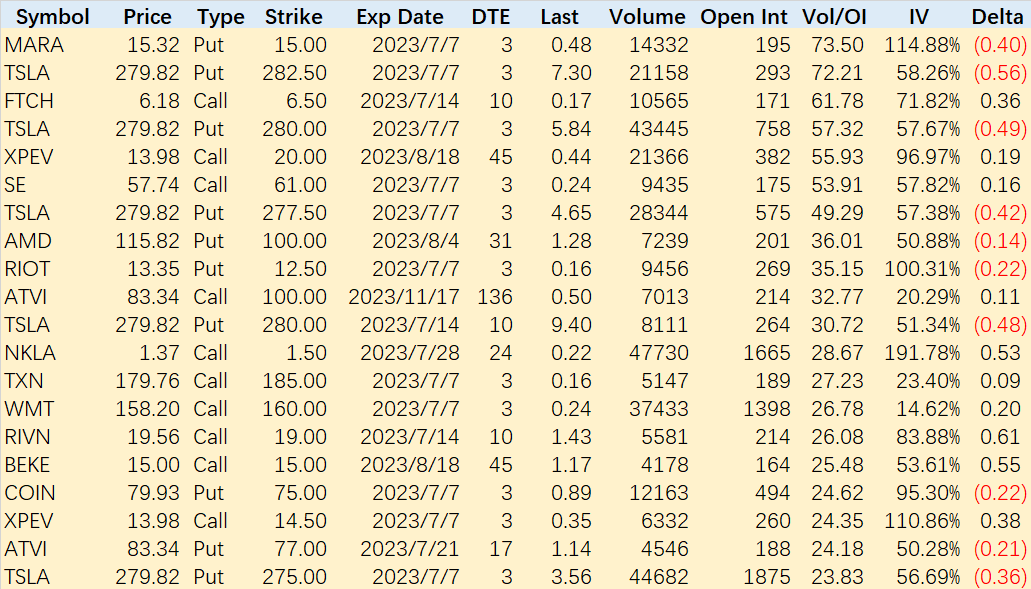1031x589 pixels.
Task: Select the 61.00 strike cell
Action: pyautogui.click(x=300, y=185)
